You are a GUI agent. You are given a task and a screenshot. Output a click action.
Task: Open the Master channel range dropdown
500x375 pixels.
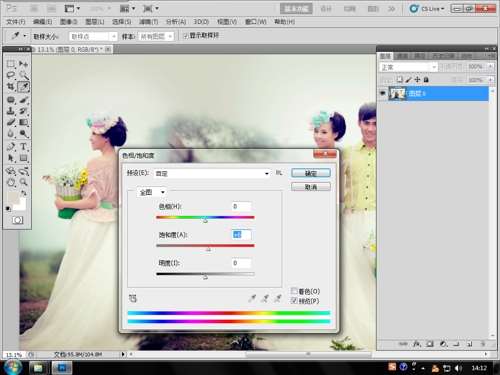click(152, 192)
